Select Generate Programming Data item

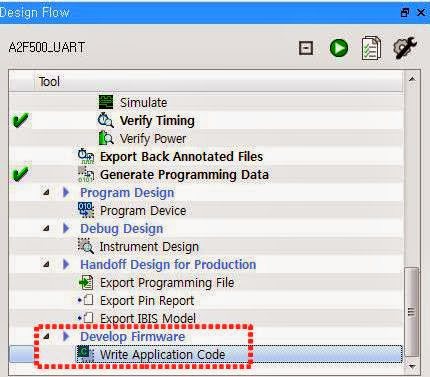tap(184, 174)
